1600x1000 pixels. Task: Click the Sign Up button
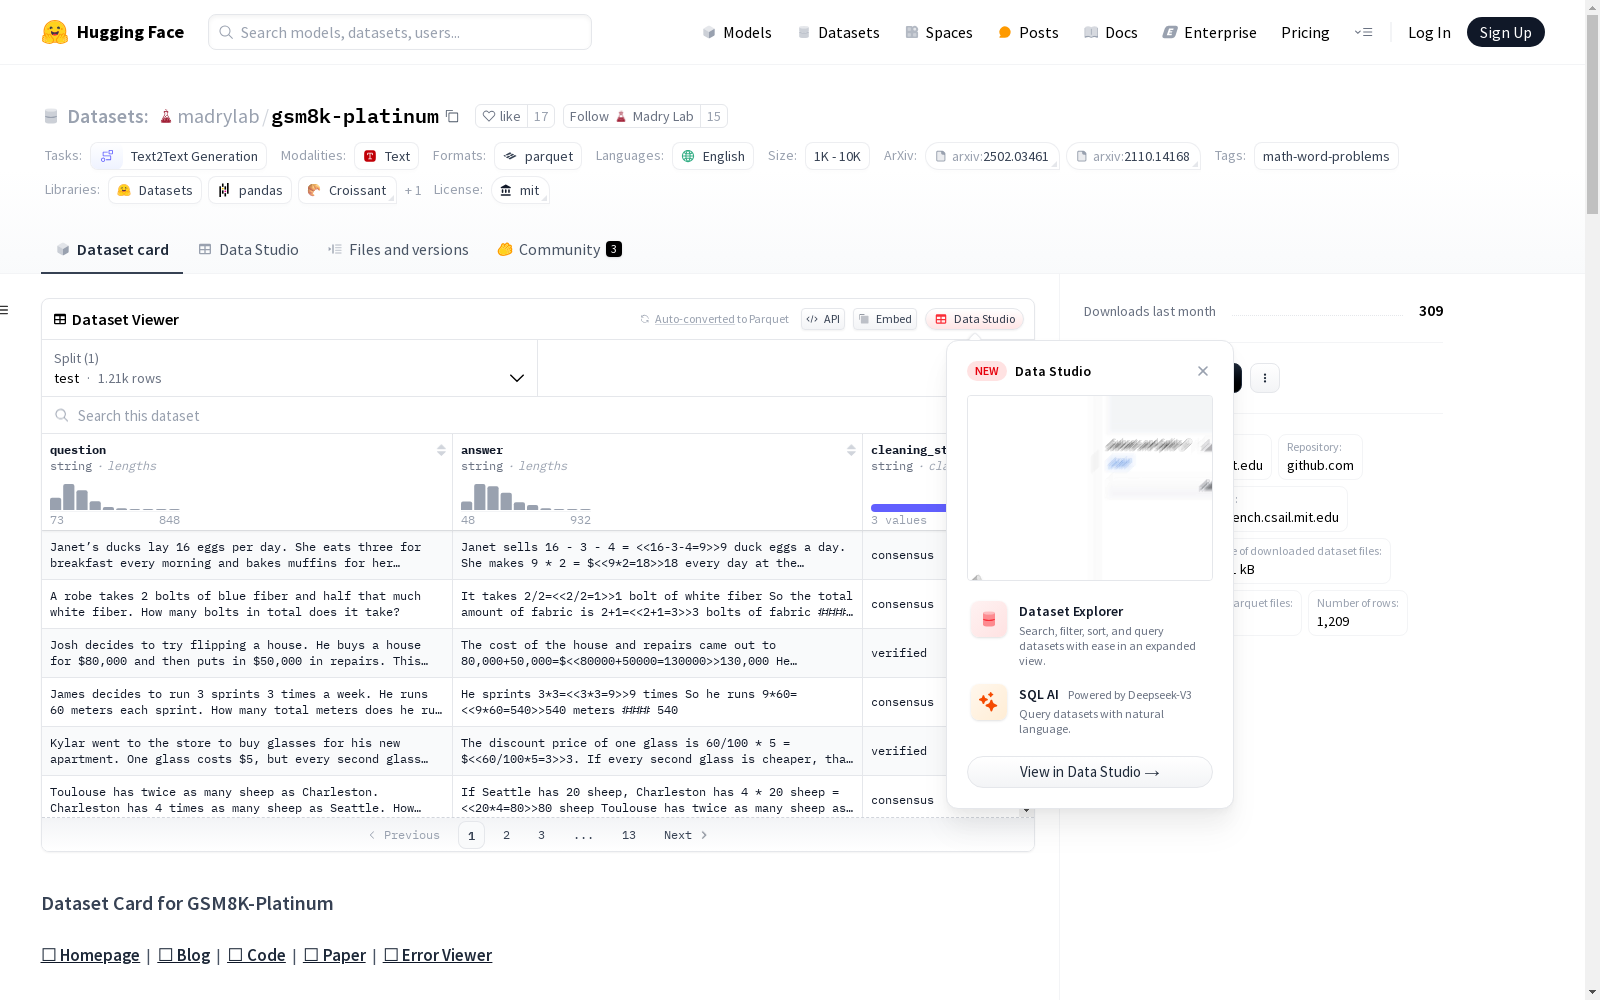point(1505,32)
